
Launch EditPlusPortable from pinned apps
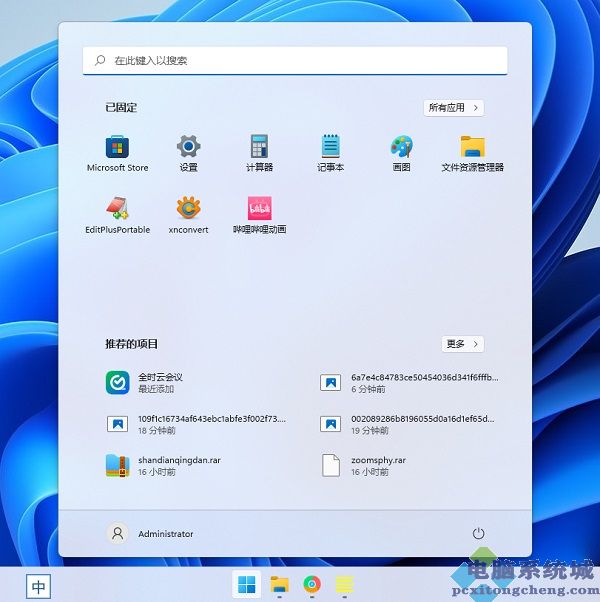117,215
